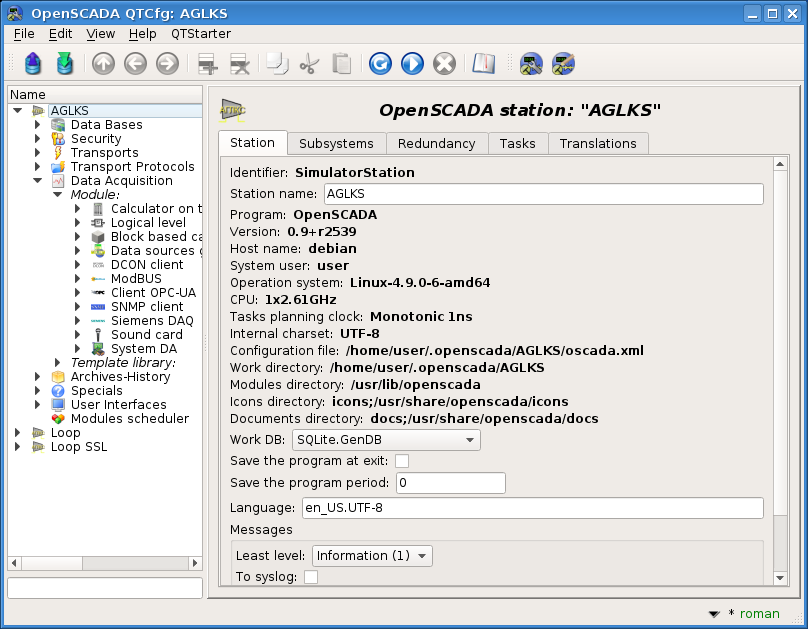The image size is (808, 629).
Task: Click the tree horizontal scrollbar right arrow
Action: tap(195, 563)
